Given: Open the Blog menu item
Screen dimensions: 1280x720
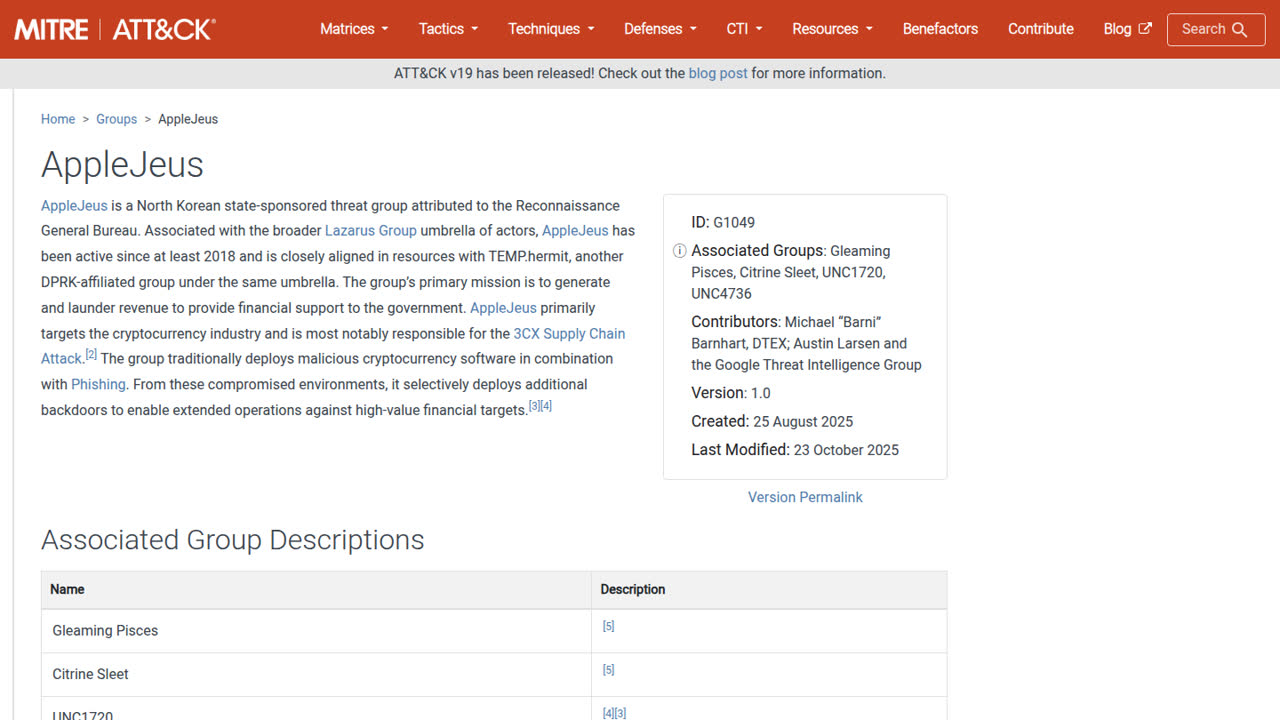Looking at the screenshot, I should tap(1127, 29).
